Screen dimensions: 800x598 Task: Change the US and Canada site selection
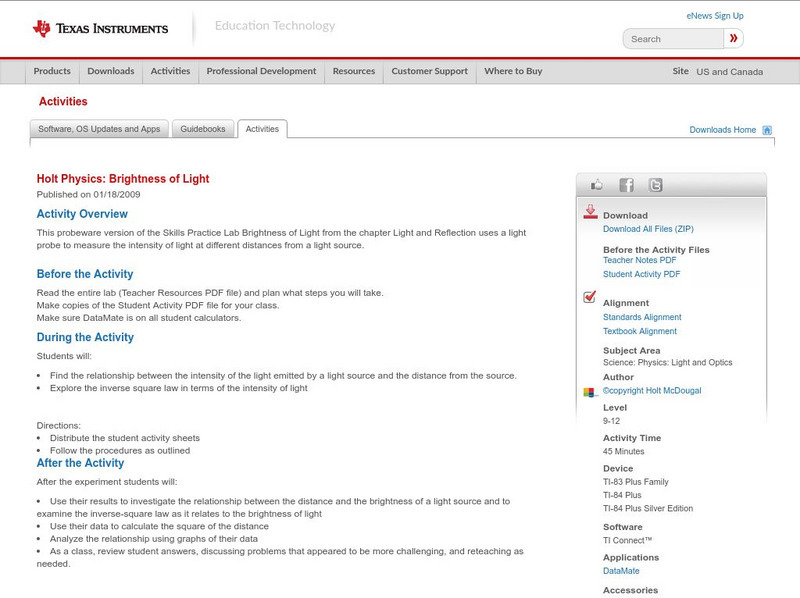730,72
